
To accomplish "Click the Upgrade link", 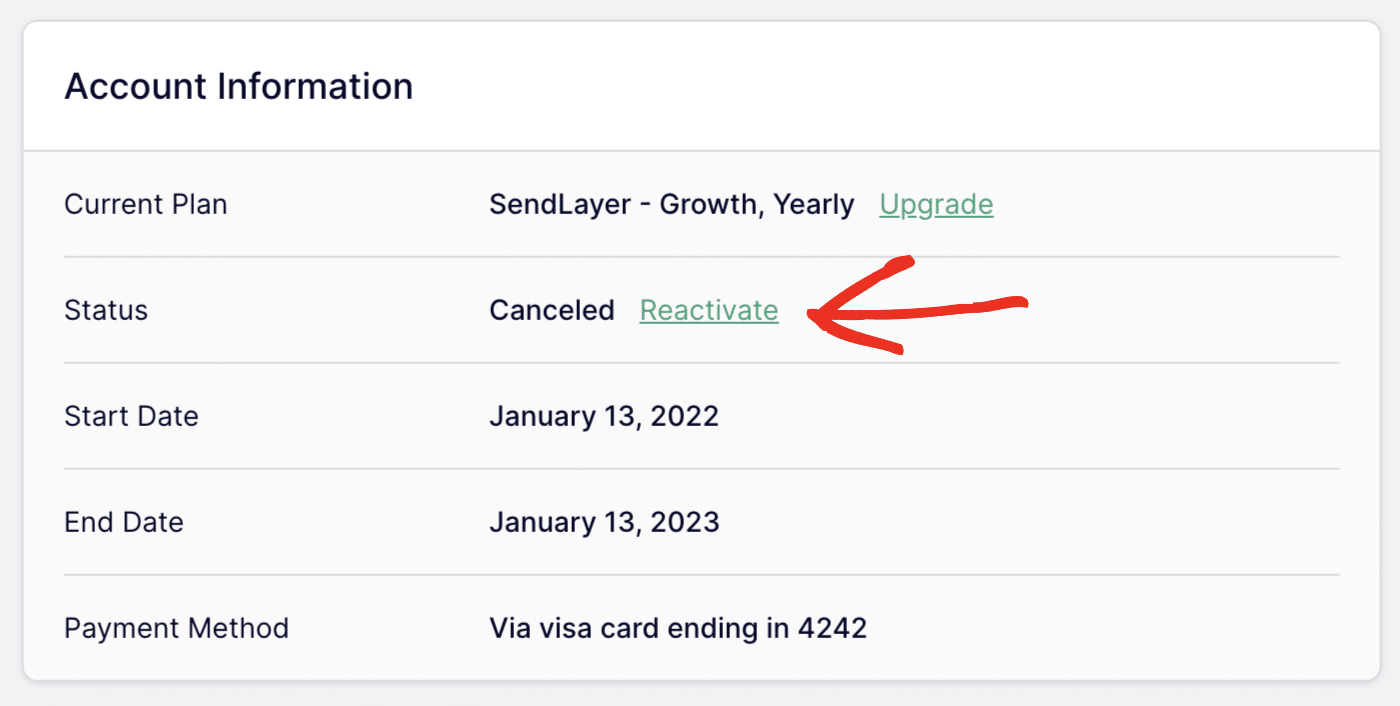I will (936, 205).
